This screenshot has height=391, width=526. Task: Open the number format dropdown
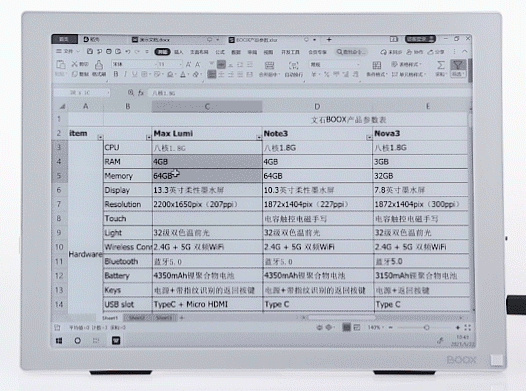click(358, 64)
